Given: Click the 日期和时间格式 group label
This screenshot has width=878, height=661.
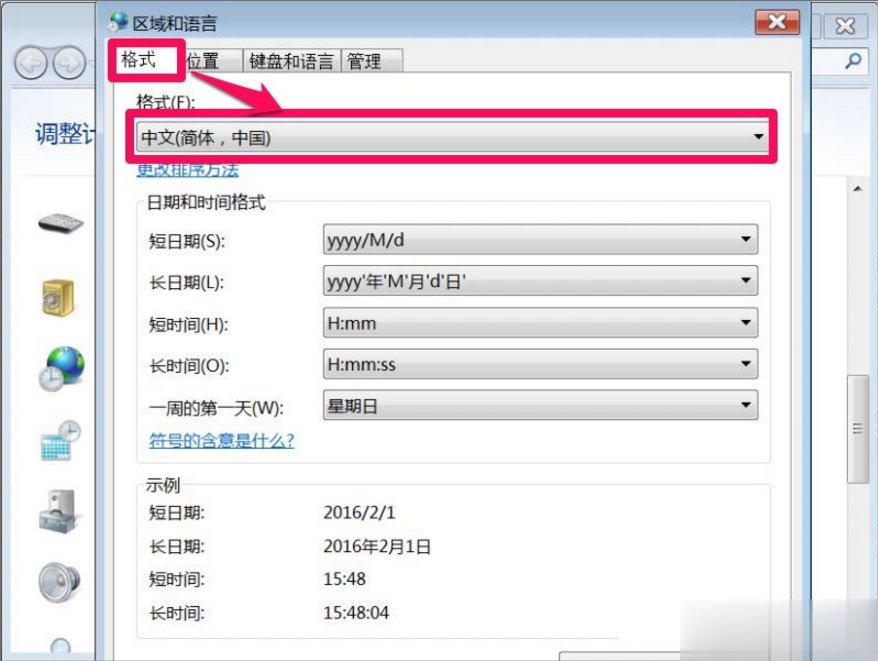Looking at the screenshot, I should pos(206,202).
